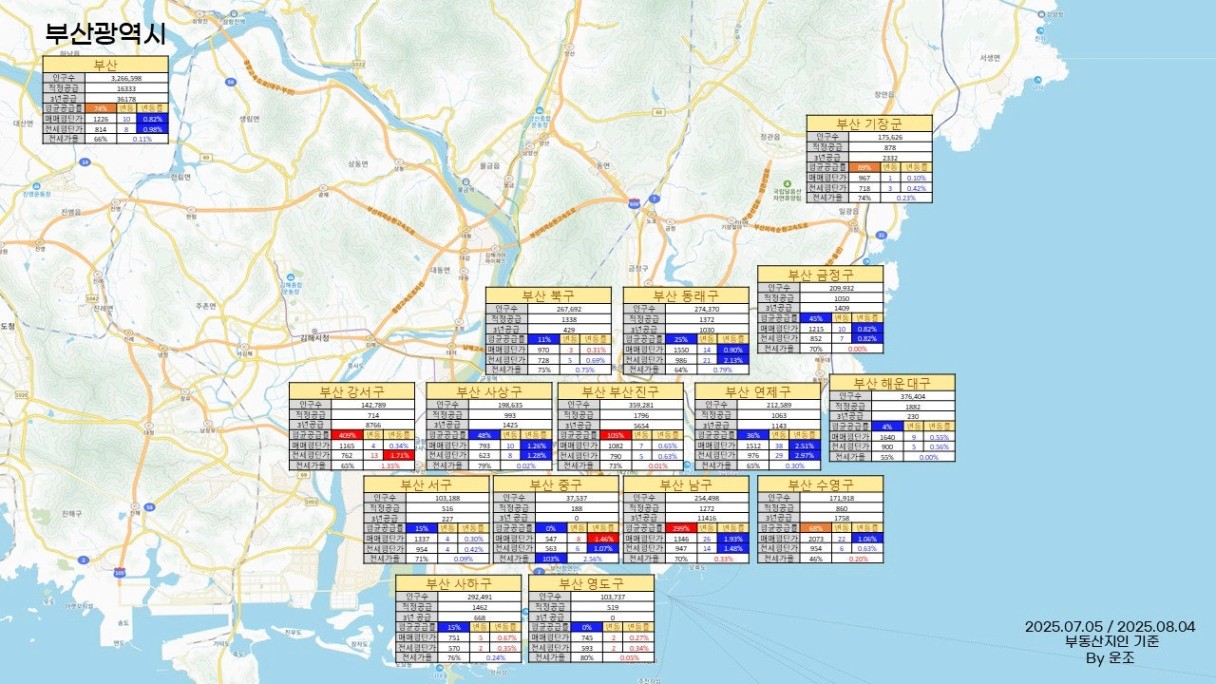Select the 북구 population value 267,692
Image resolution: width=1216 pixels, height=684 pixels.
568,309
